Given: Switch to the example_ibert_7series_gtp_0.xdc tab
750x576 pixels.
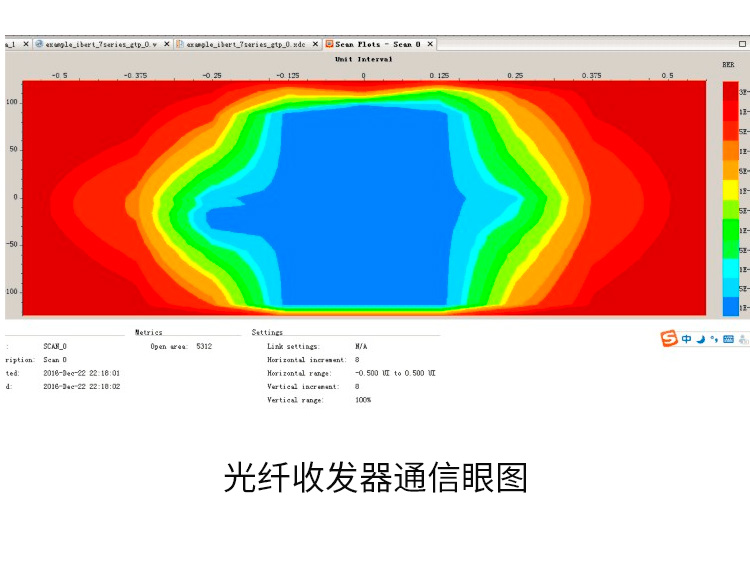Looking at the screenshot, I should [x=245, y=44].
